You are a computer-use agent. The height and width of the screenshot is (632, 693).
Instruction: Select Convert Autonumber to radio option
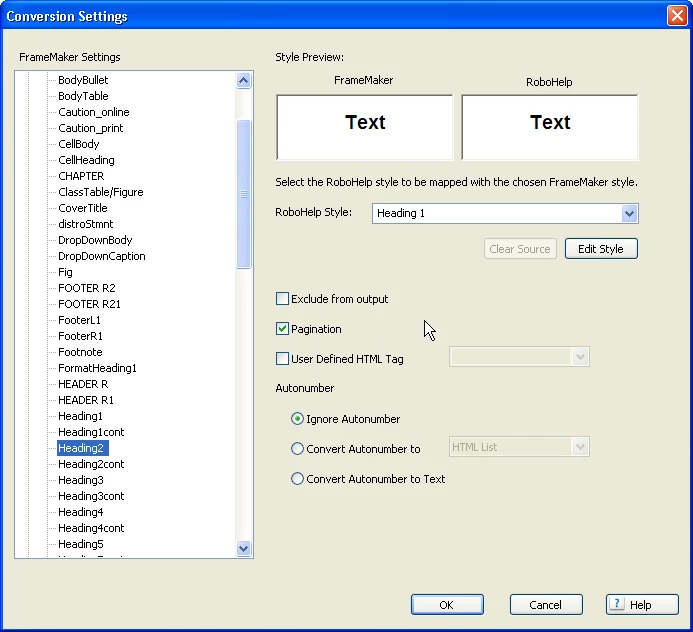tap(297, 449)
